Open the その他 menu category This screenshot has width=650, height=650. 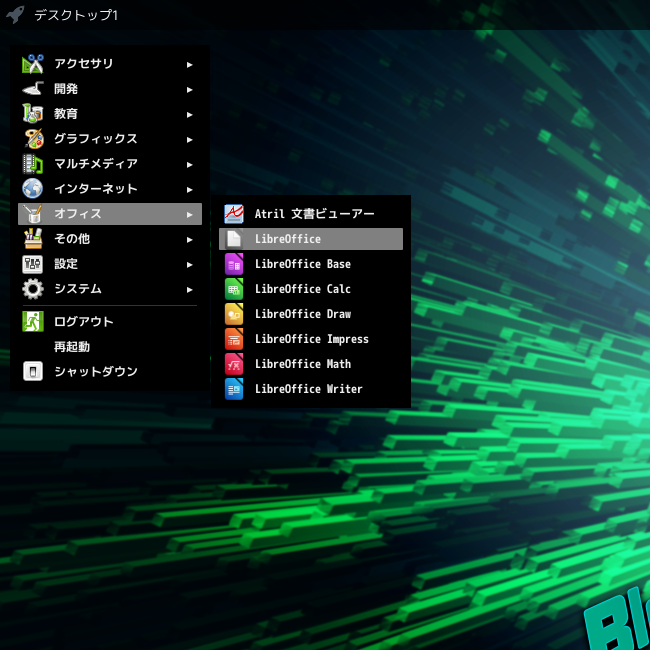[110, 239]
